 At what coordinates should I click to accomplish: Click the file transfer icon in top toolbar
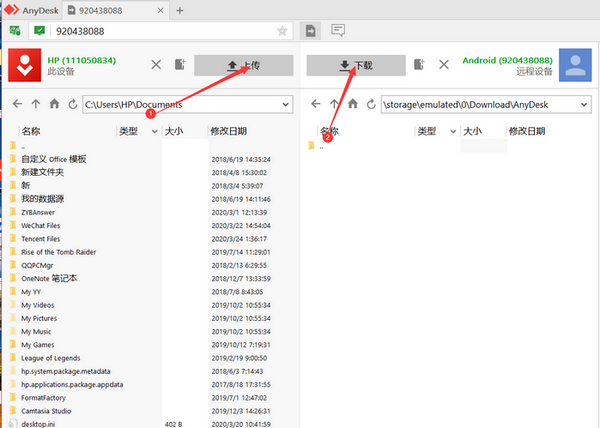pos(310,31)
